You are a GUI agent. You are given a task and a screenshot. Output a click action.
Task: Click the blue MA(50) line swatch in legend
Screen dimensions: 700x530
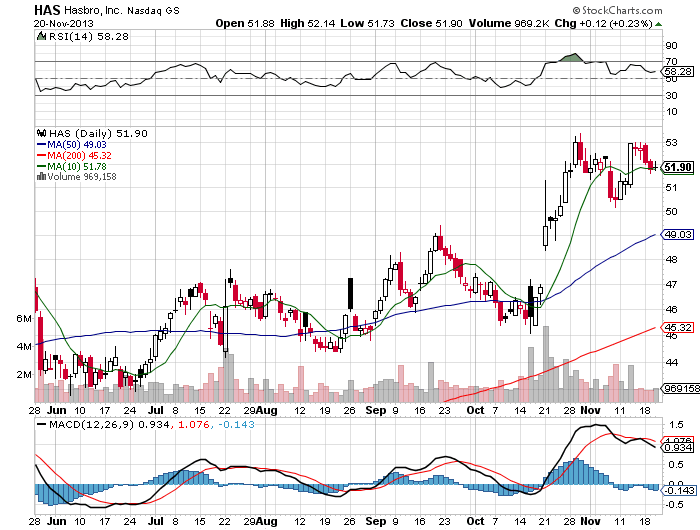41,145
